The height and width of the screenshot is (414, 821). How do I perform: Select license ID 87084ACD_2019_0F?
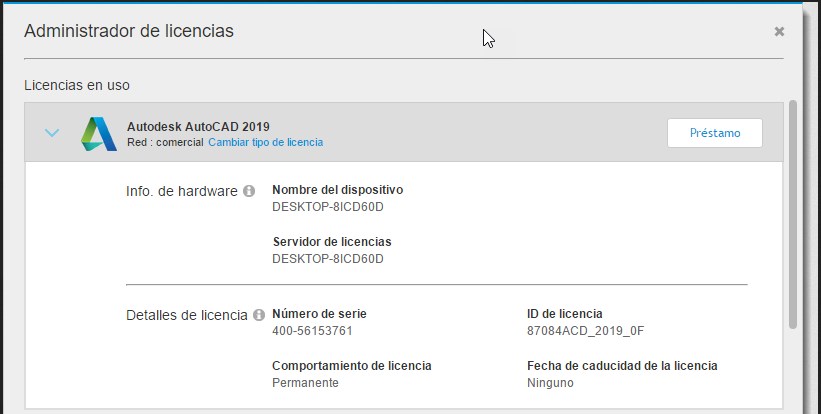pos(585,331)
